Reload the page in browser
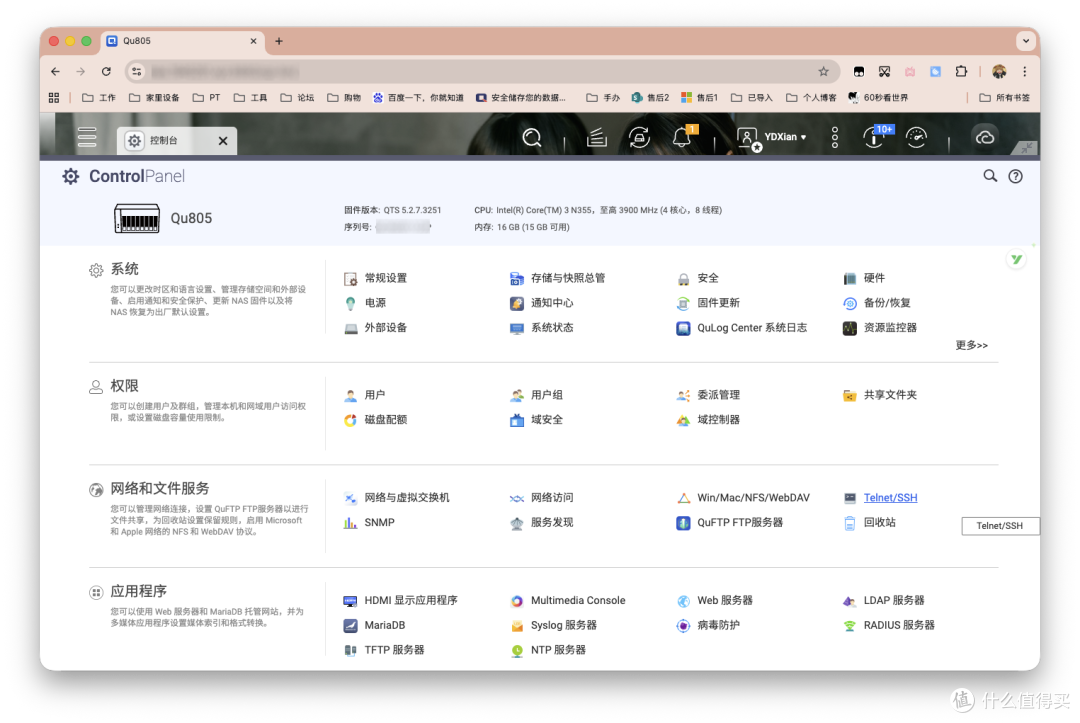Viewport: 1080px width, 723px height. [x=106, y=72]
